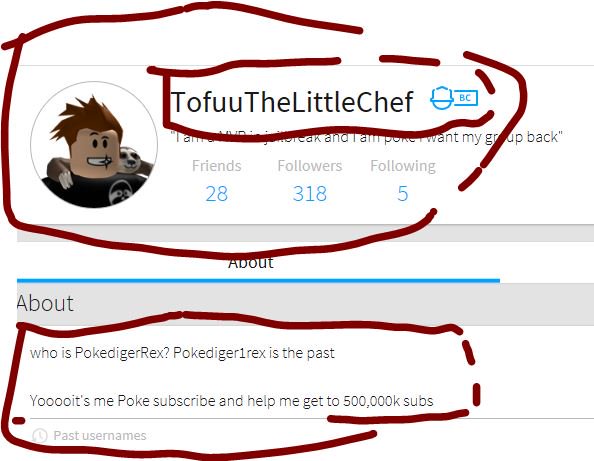This screenshot has width=594, height=461.
Task: Click the avatar's spiky brown hair
Action: click(88, 116)
